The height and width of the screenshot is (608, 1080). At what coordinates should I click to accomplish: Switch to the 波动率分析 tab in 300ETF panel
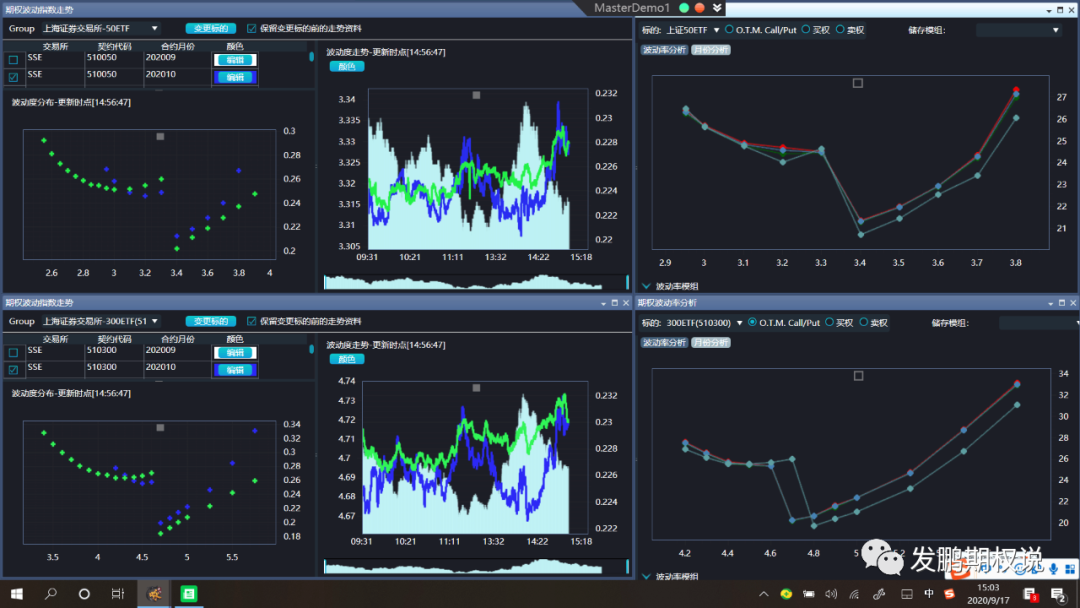(x=664, y=342)
